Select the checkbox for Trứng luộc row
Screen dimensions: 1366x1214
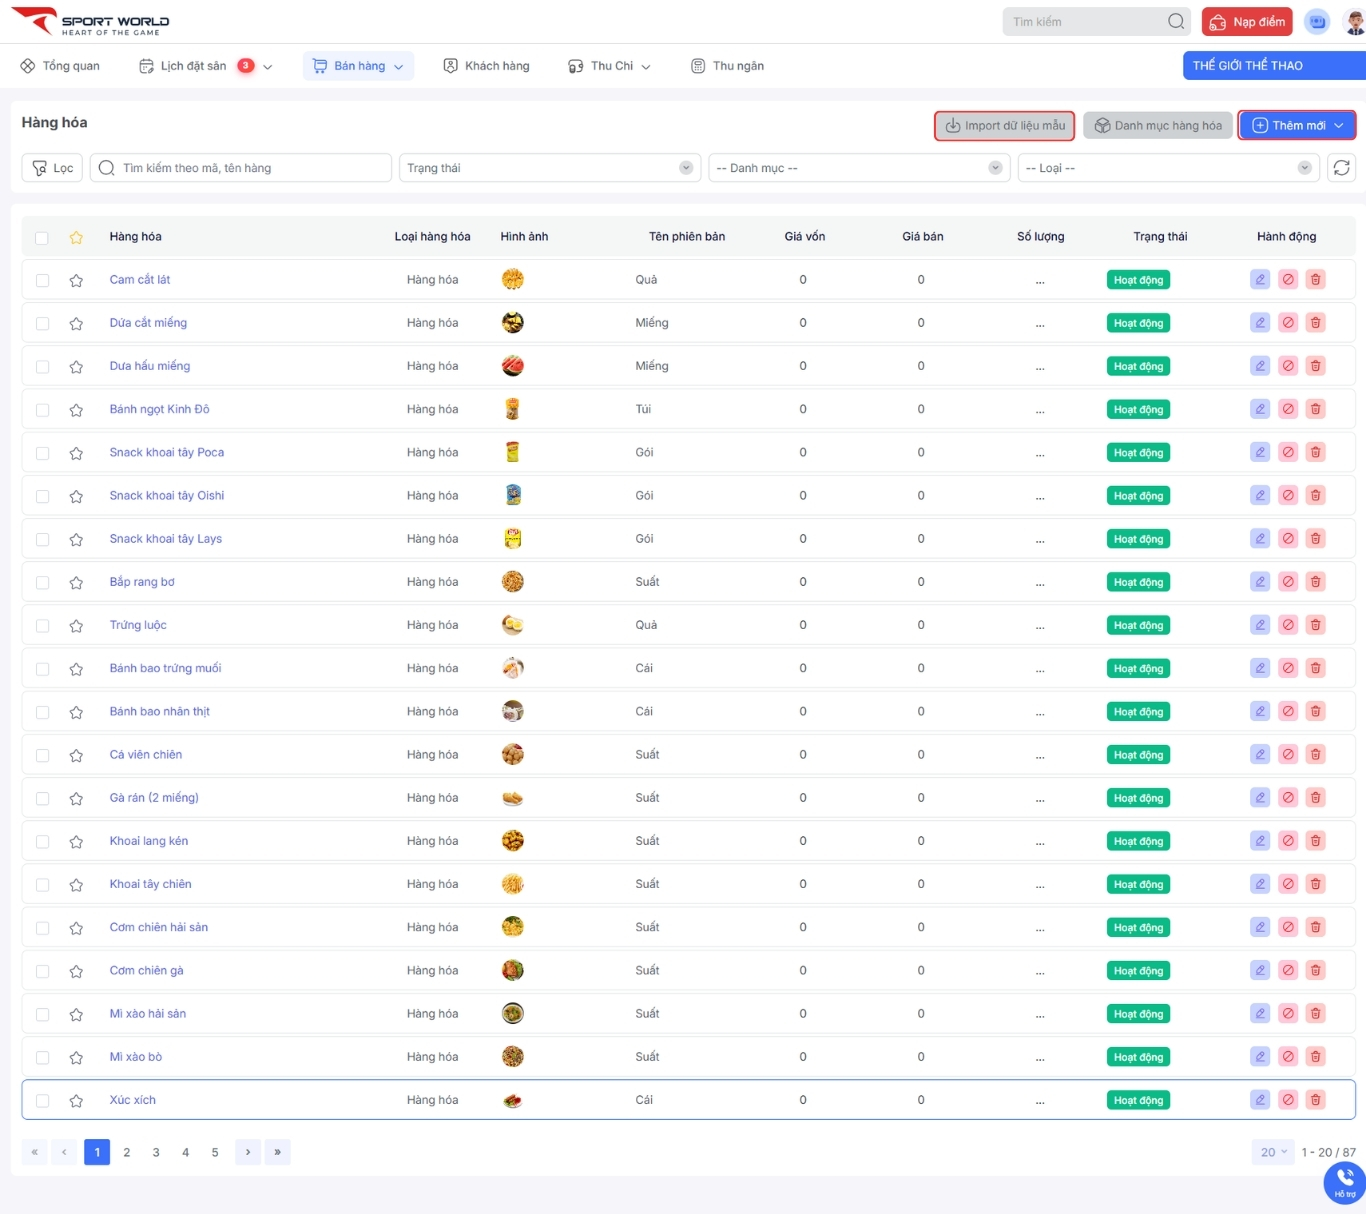pyautogui.click(x=42, y=626)
